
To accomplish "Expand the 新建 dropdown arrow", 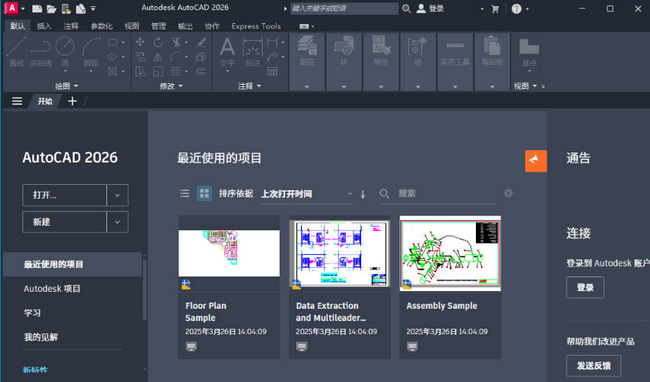I will pos(117,222).
